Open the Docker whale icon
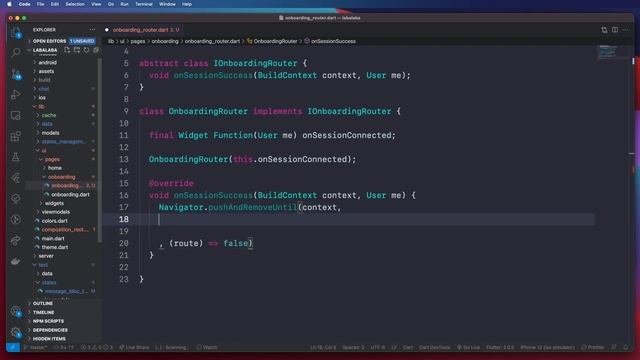 [16, 261]
